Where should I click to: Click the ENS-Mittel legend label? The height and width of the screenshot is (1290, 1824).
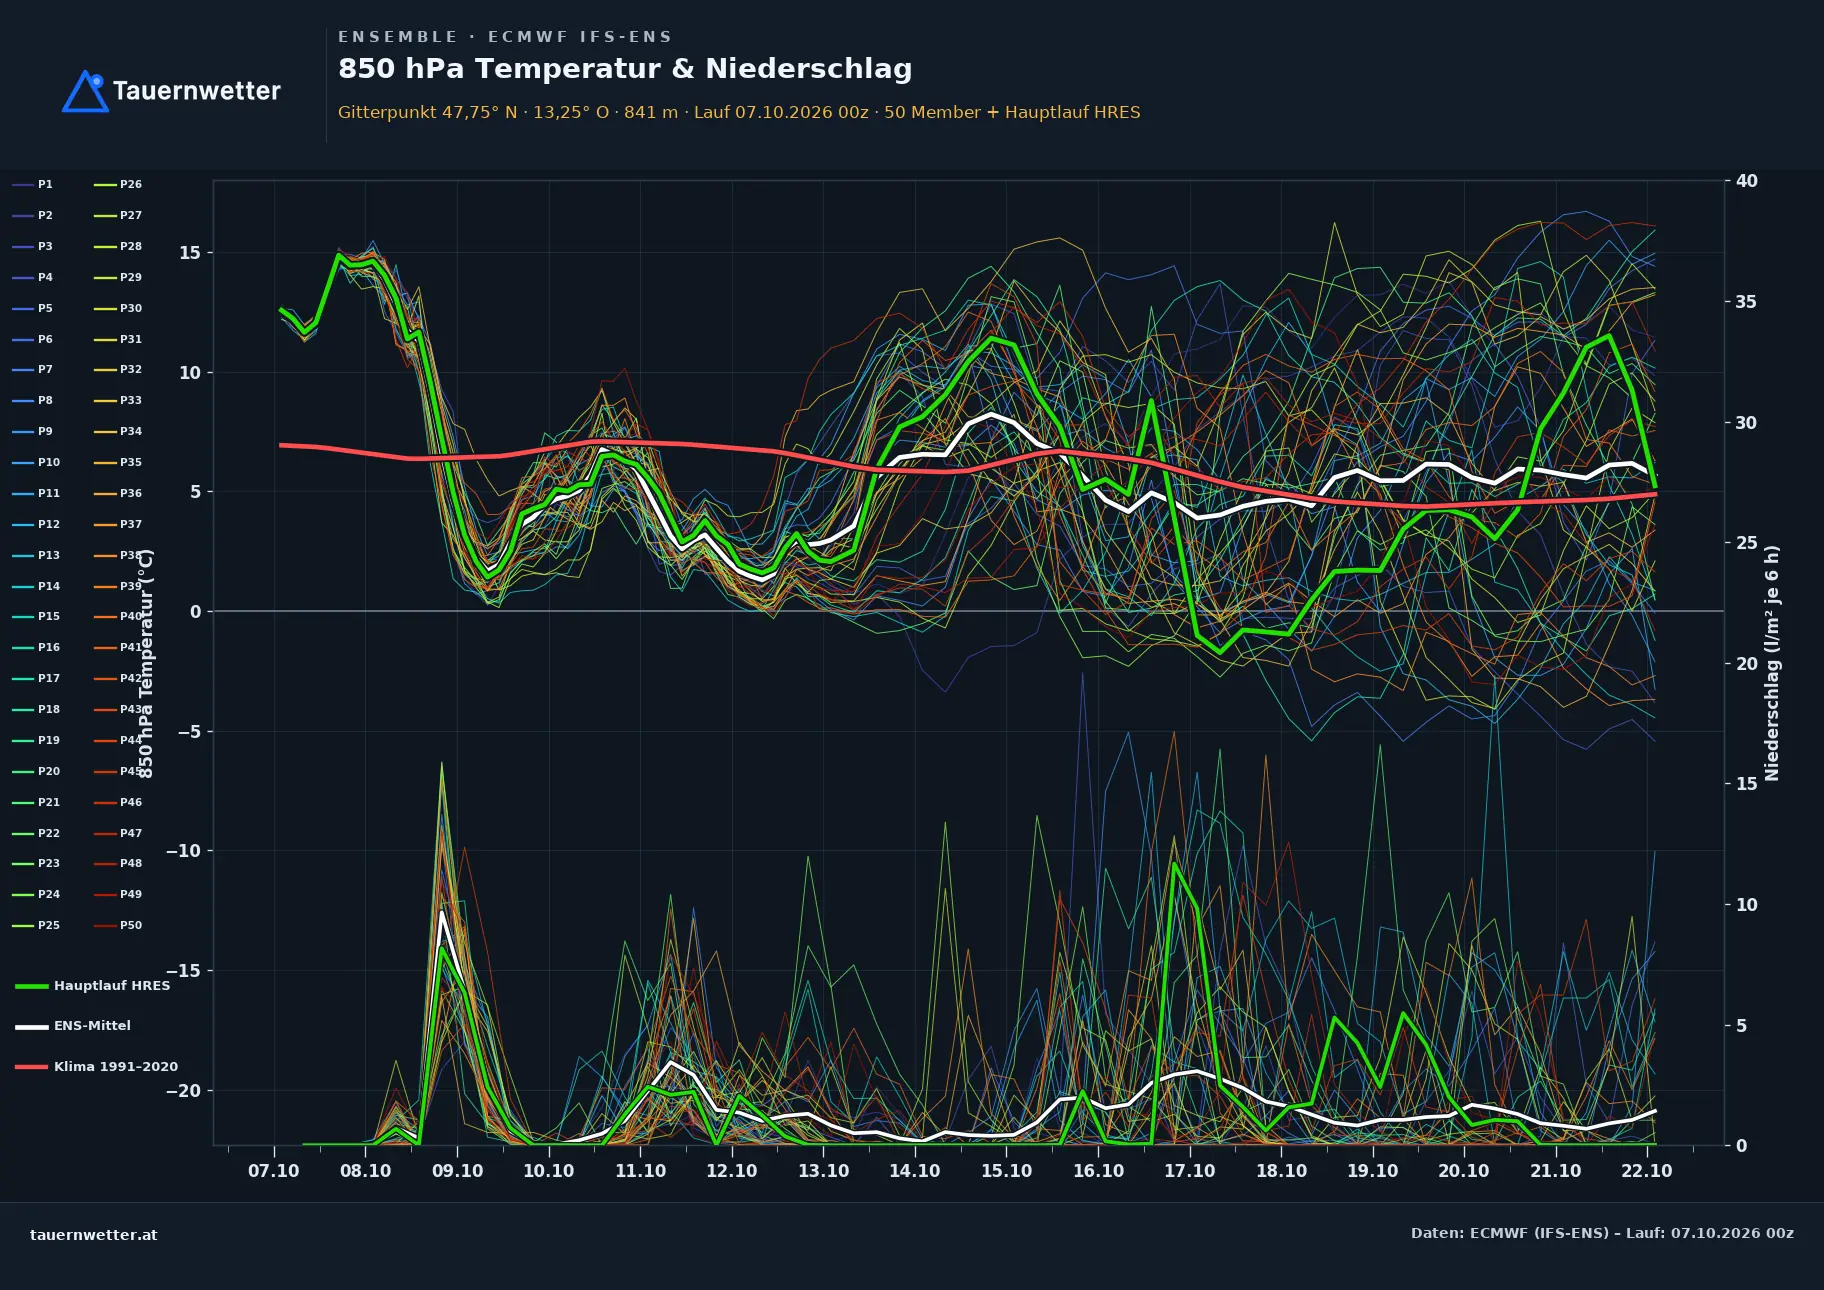coord(92,1026)
